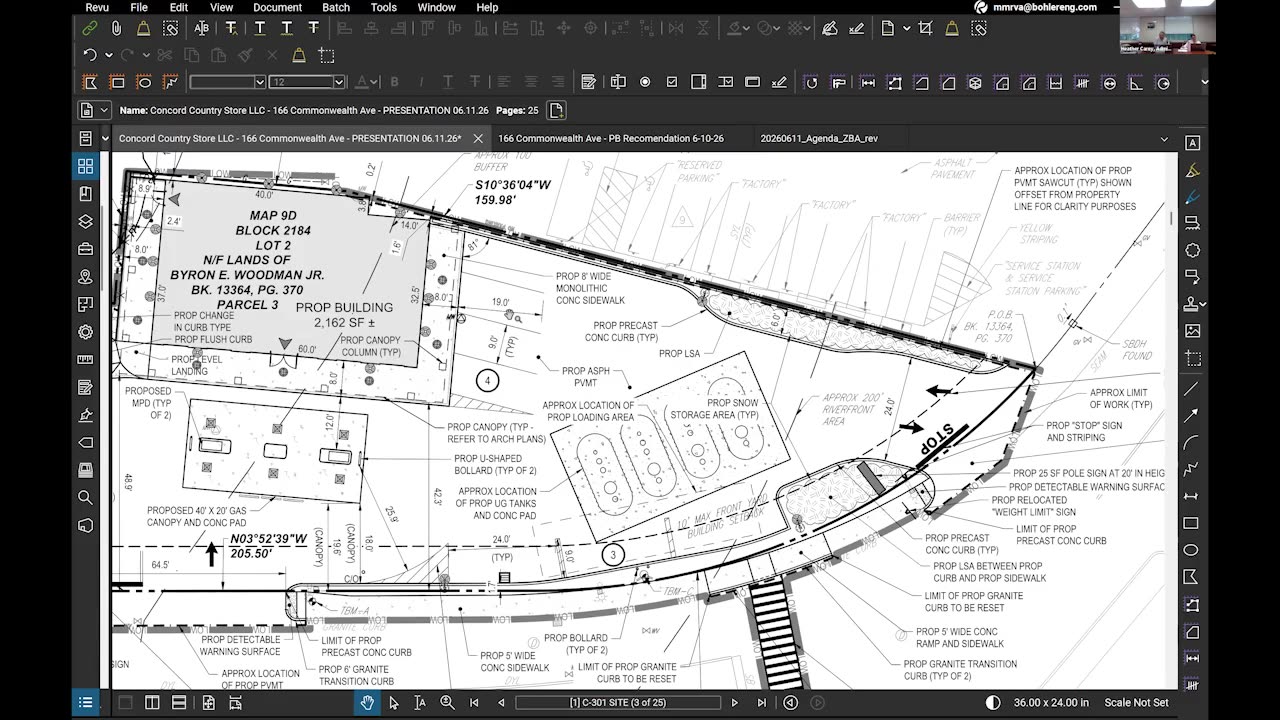The height and width of the screenshot is (720, 1280).
Task: Toggle split view vertical
Action: 152,703
